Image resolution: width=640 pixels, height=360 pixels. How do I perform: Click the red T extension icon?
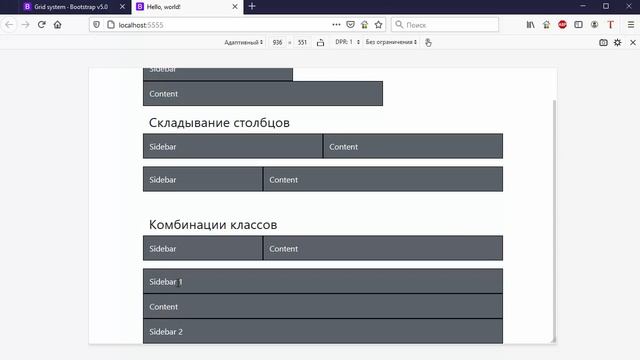point(611,24)
